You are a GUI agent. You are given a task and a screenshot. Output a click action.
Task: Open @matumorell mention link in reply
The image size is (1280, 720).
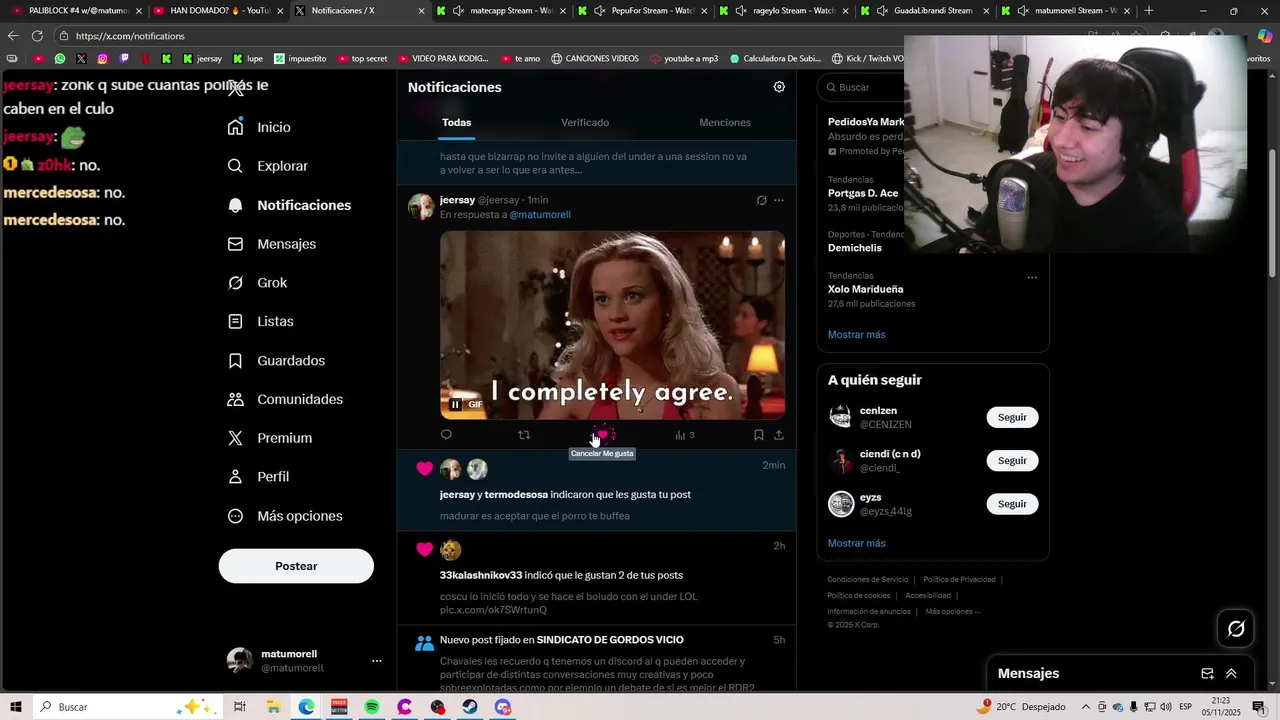pyautogui.click(x=540, y=215)
